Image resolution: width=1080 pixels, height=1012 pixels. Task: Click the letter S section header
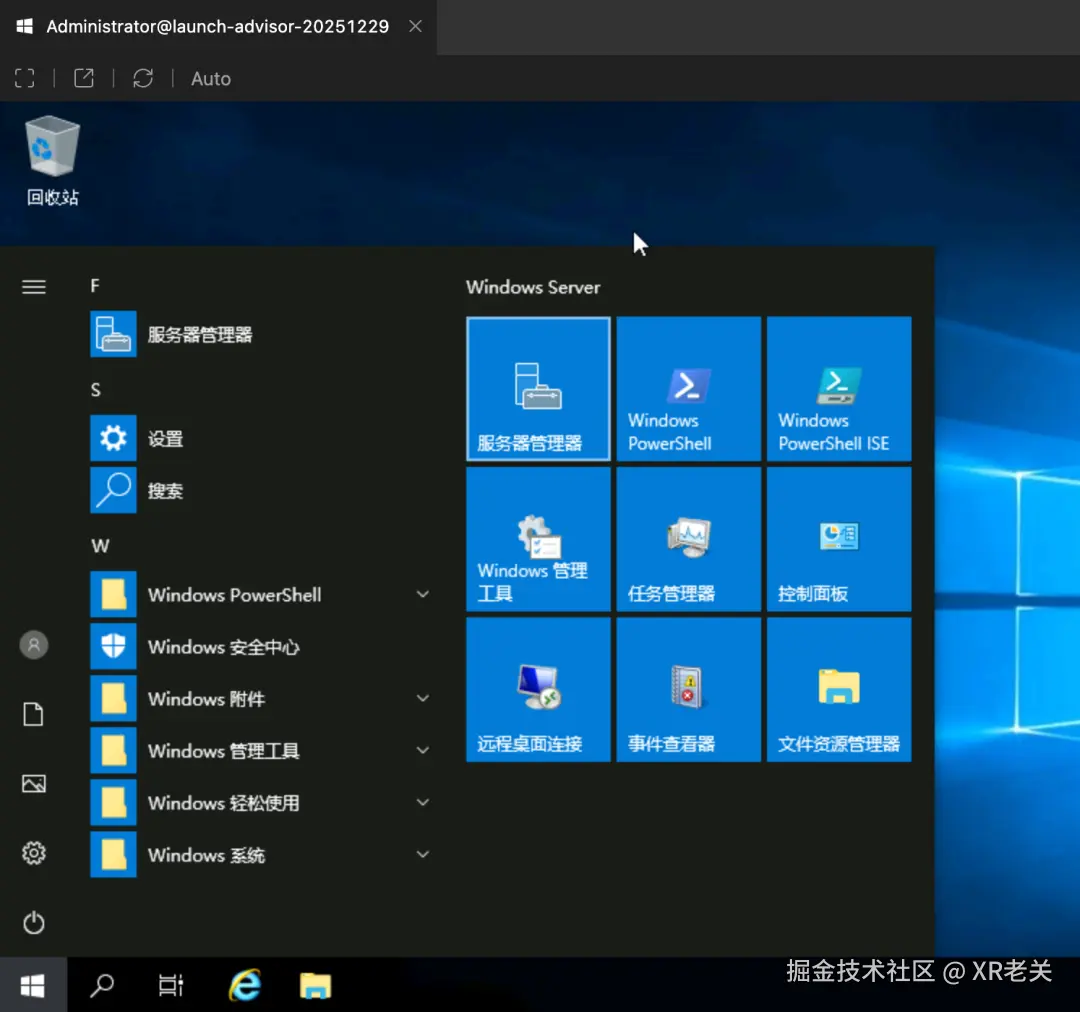(96, 390)
